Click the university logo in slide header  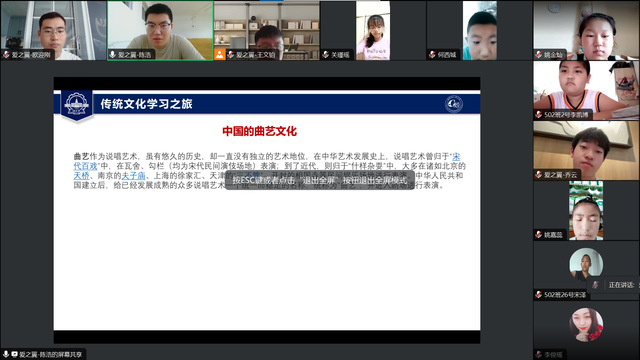click(x=77, y=104)
